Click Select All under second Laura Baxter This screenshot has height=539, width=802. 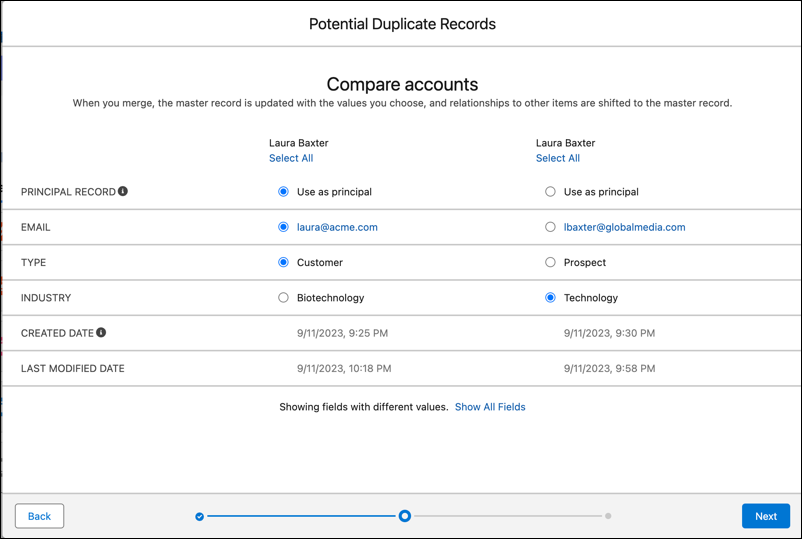point(557,158)
